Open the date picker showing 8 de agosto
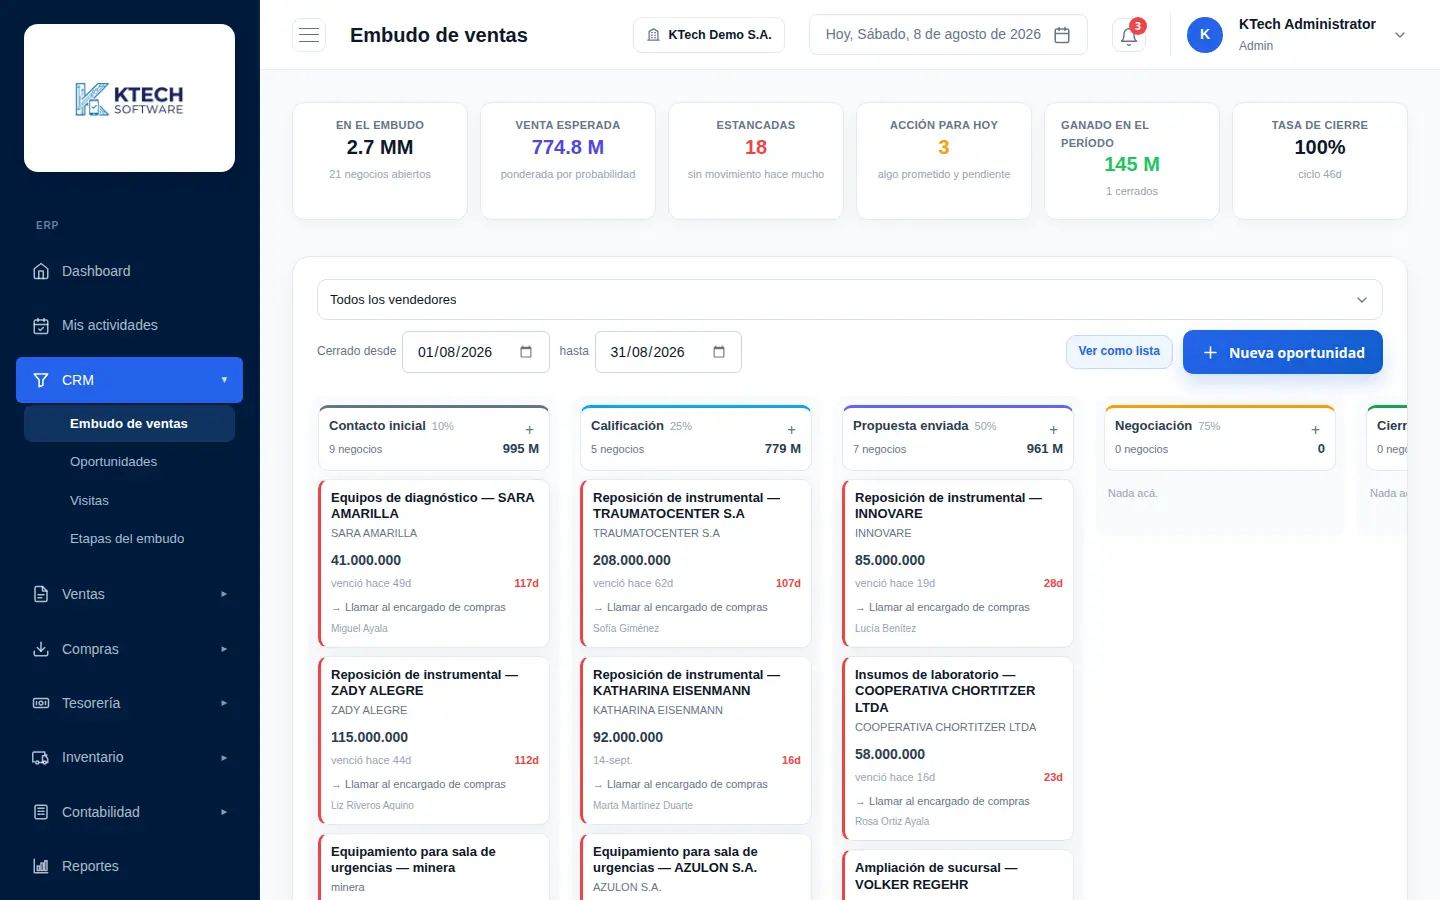 (x=948, y=35)
